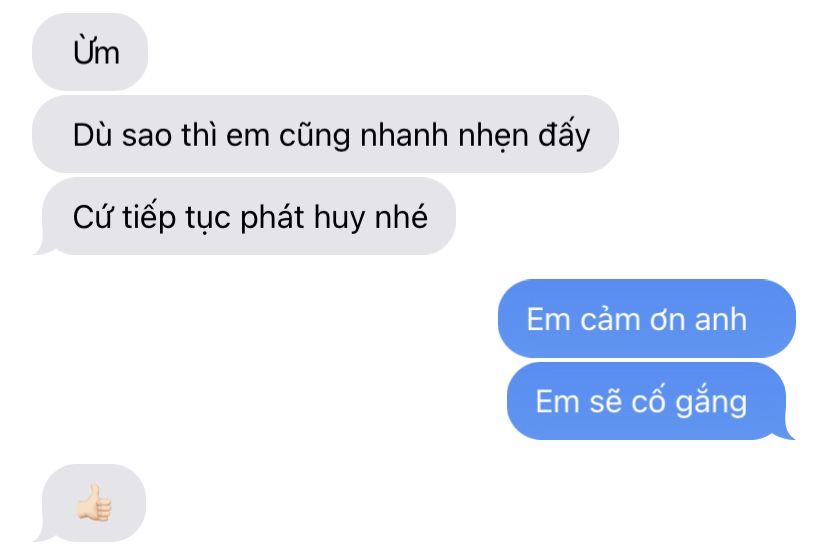Click the word 'cũng' in the long gray message

315,136
